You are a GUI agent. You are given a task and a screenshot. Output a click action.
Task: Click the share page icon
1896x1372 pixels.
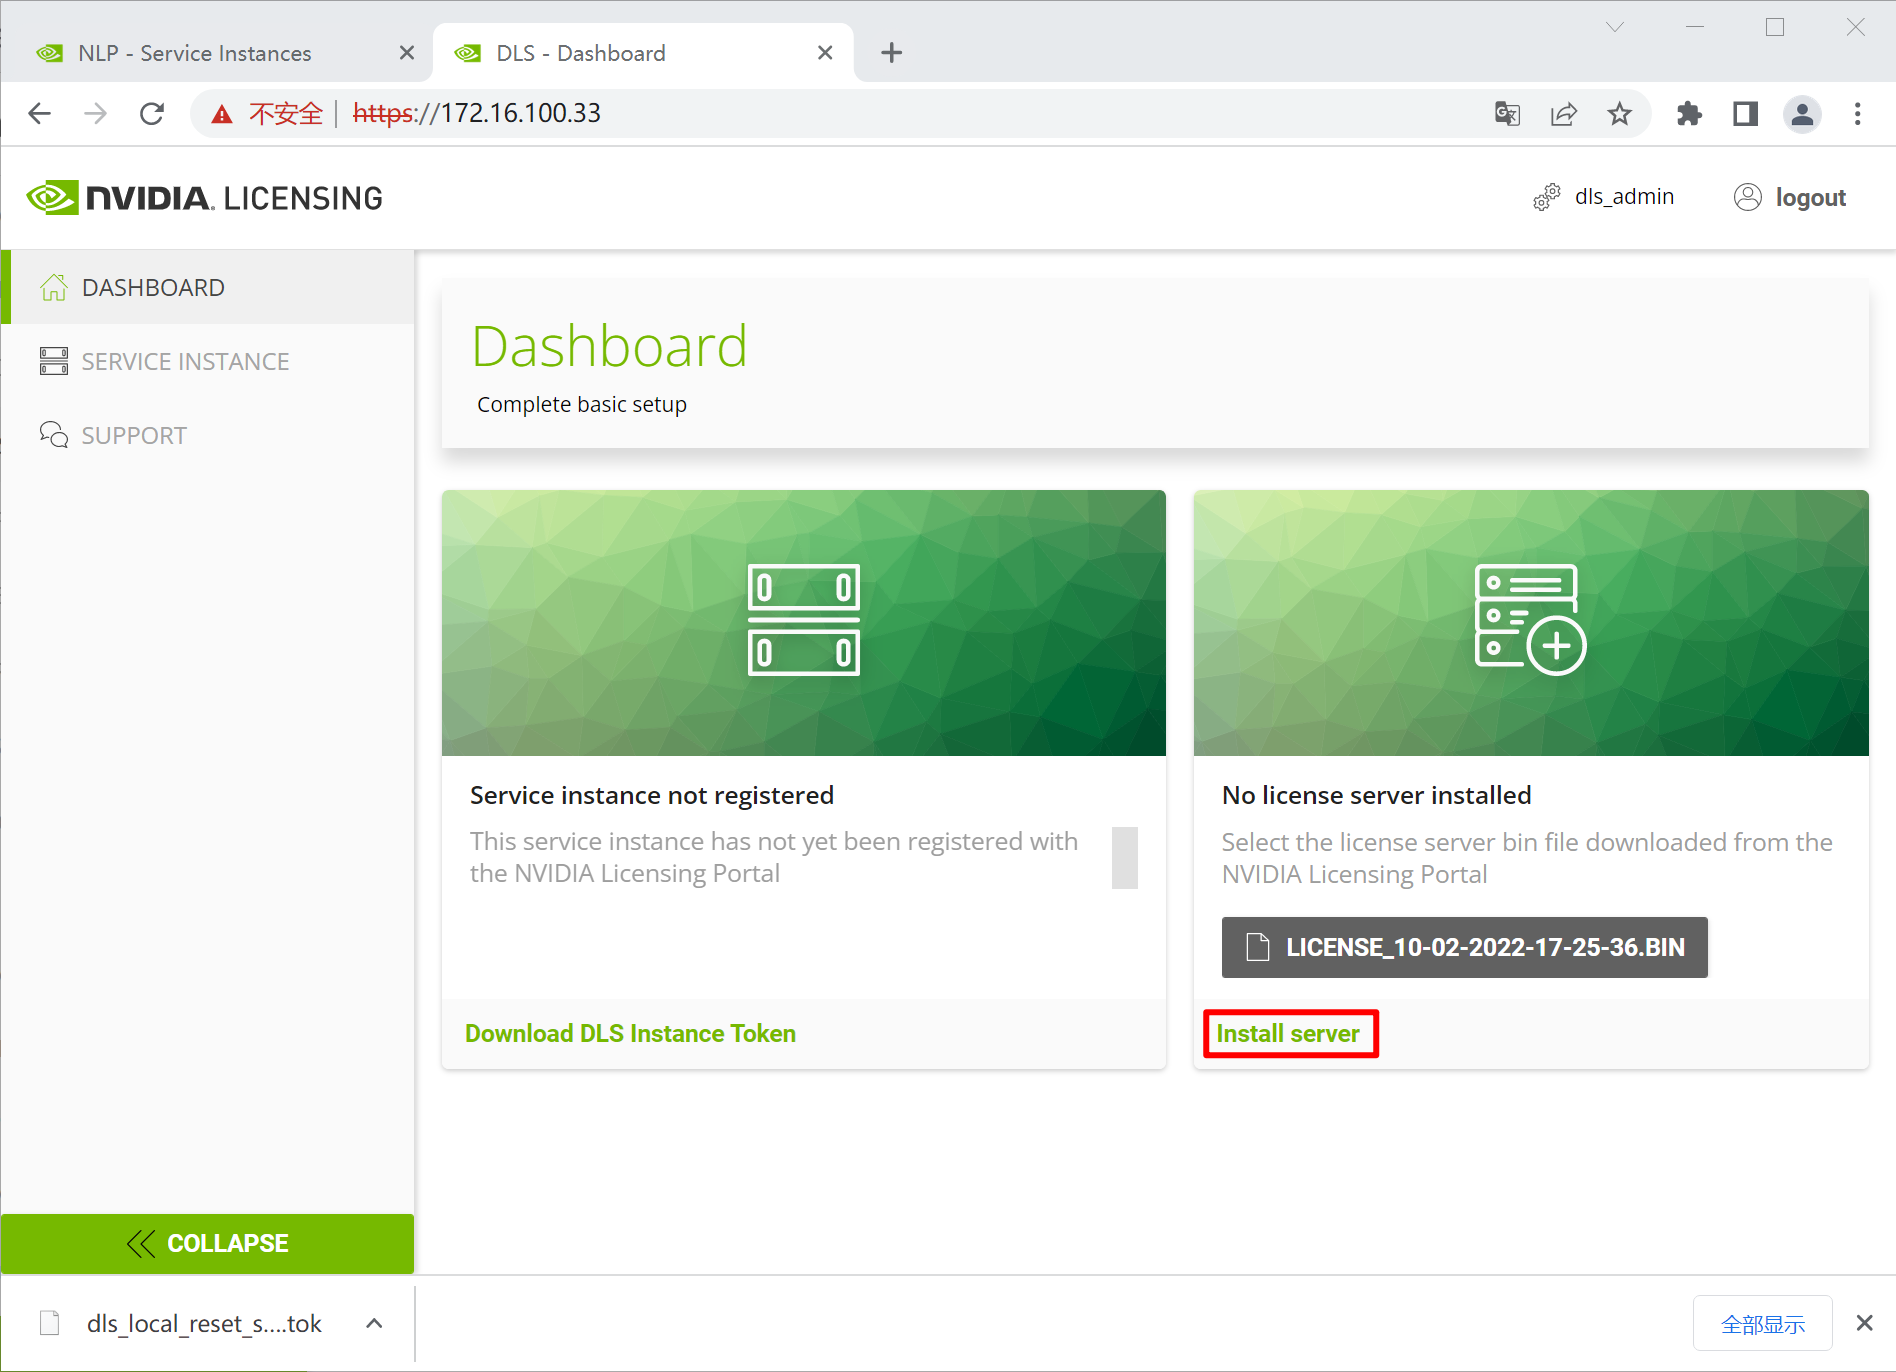(x=1563, y=114)
